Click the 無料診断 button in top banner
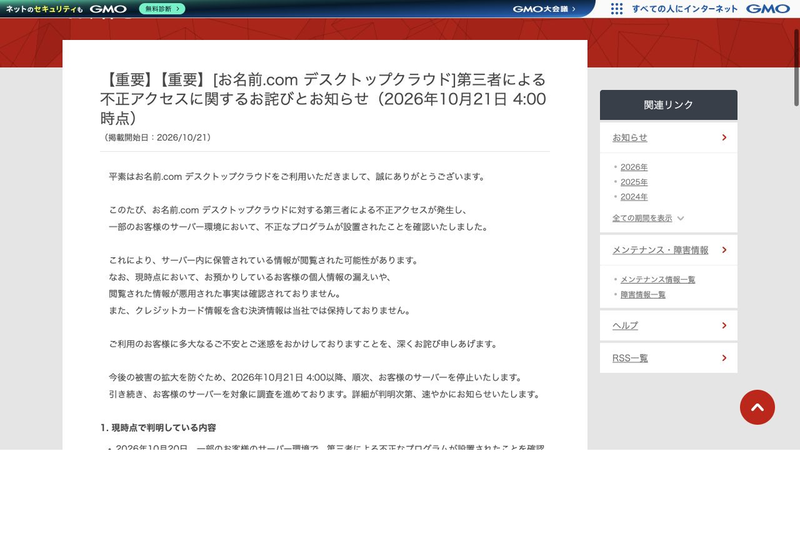 click(162, 9)
